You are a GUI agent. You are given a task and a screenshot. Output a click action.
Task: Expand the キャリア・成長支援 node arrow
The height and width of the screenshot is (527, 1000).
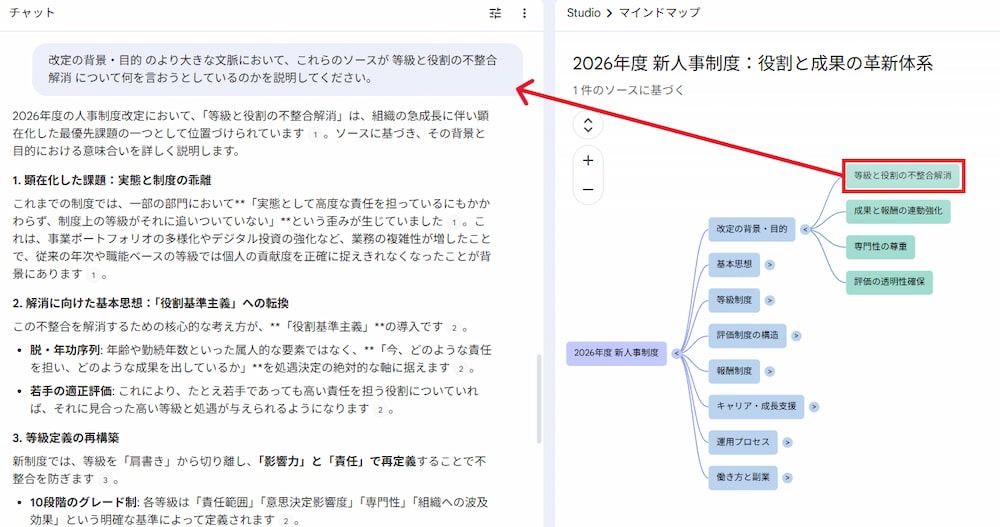pos(814,406)
